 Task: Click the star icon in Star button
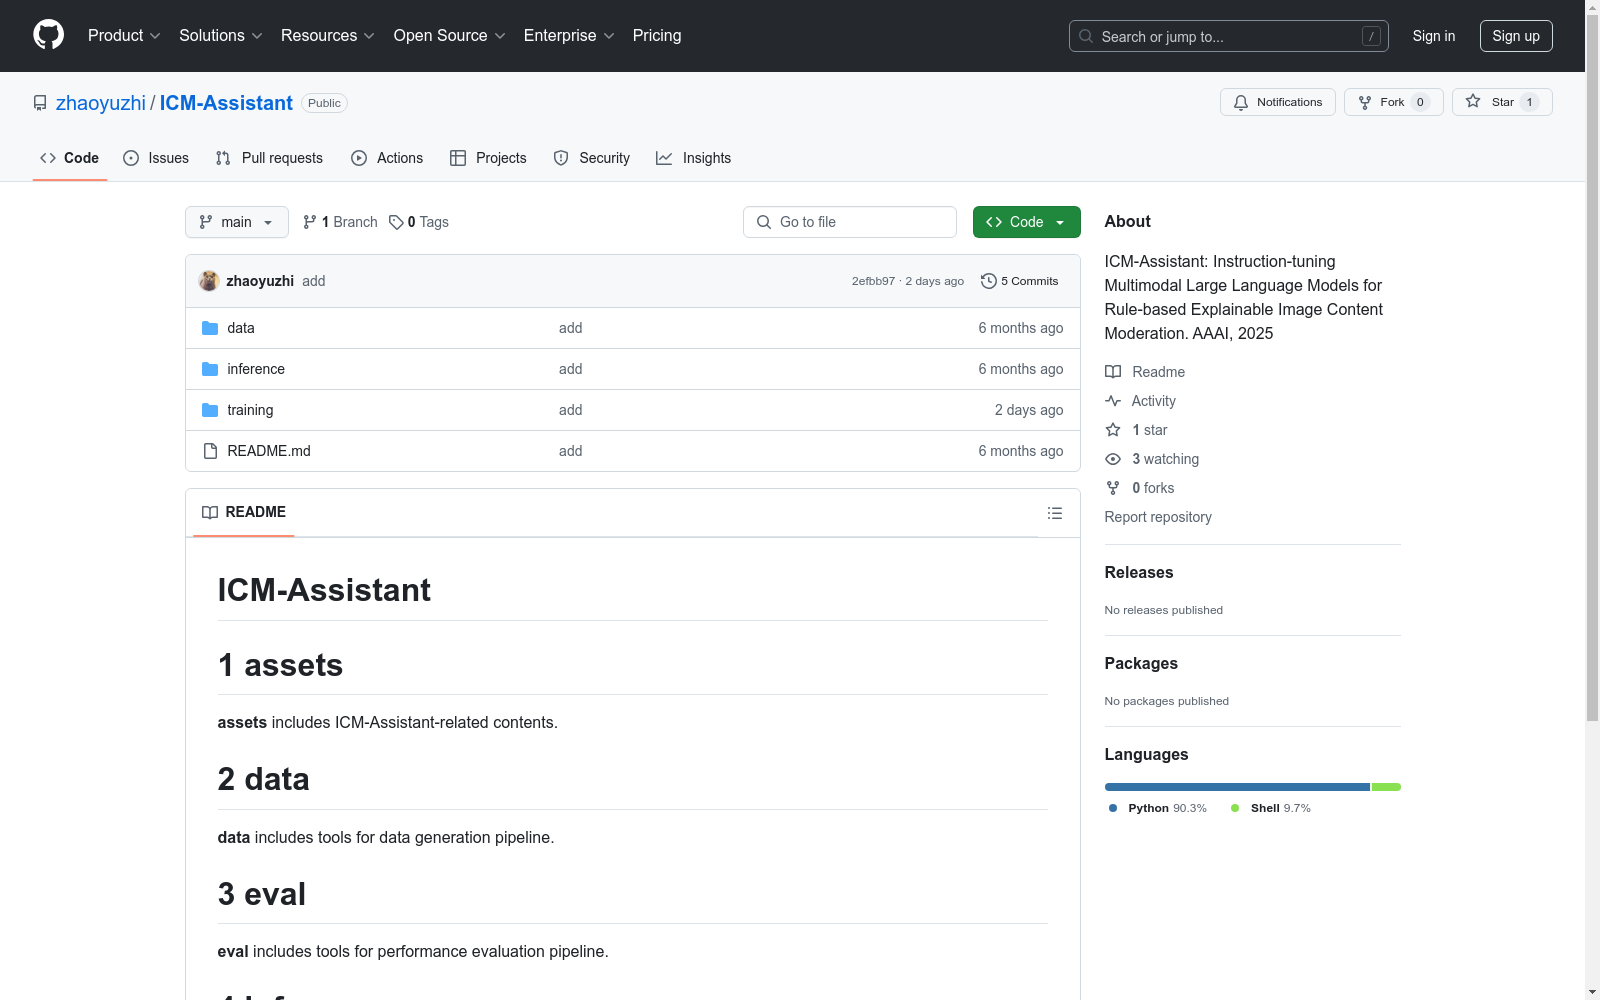[1473, 101]
